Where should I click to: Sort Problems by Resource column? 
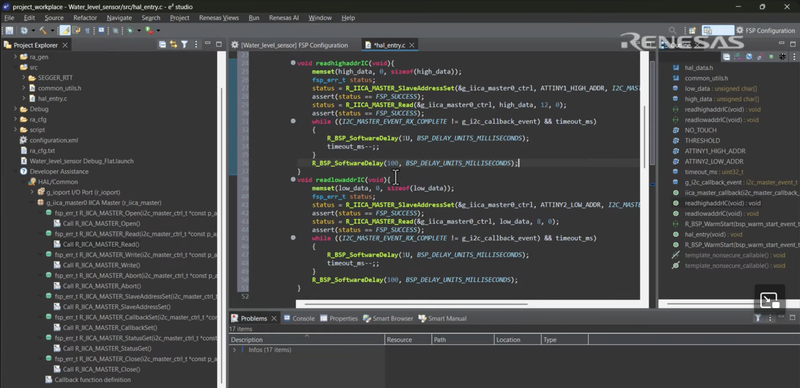408,340
